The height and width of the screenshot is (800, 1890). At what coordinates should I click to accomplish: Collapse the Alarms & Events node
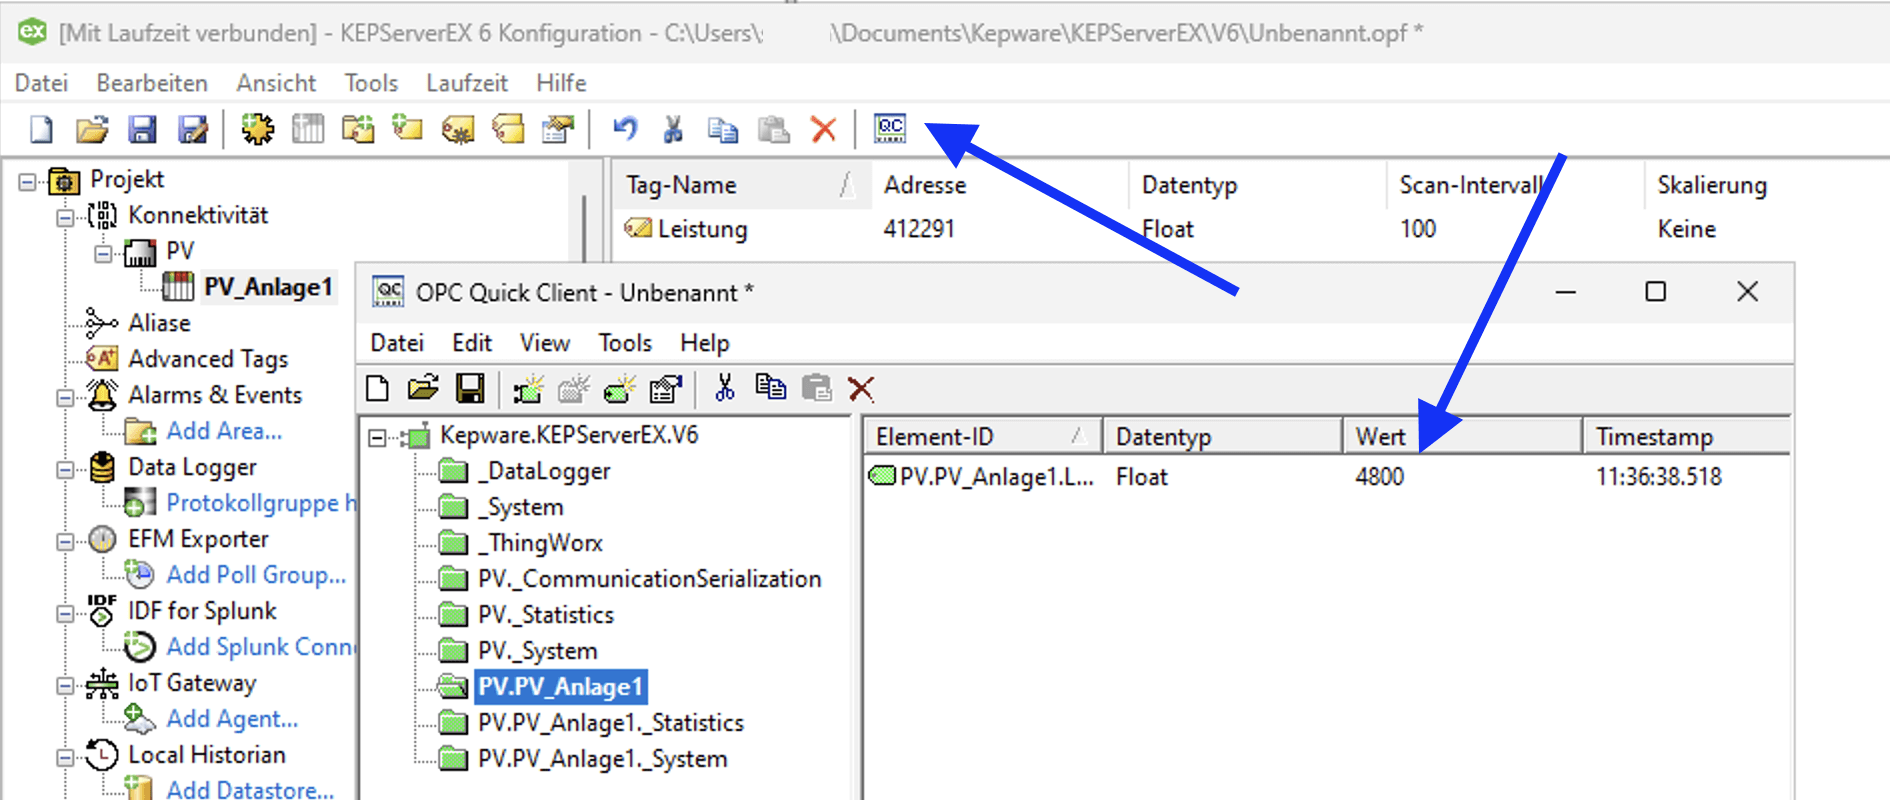click(65, 397)
